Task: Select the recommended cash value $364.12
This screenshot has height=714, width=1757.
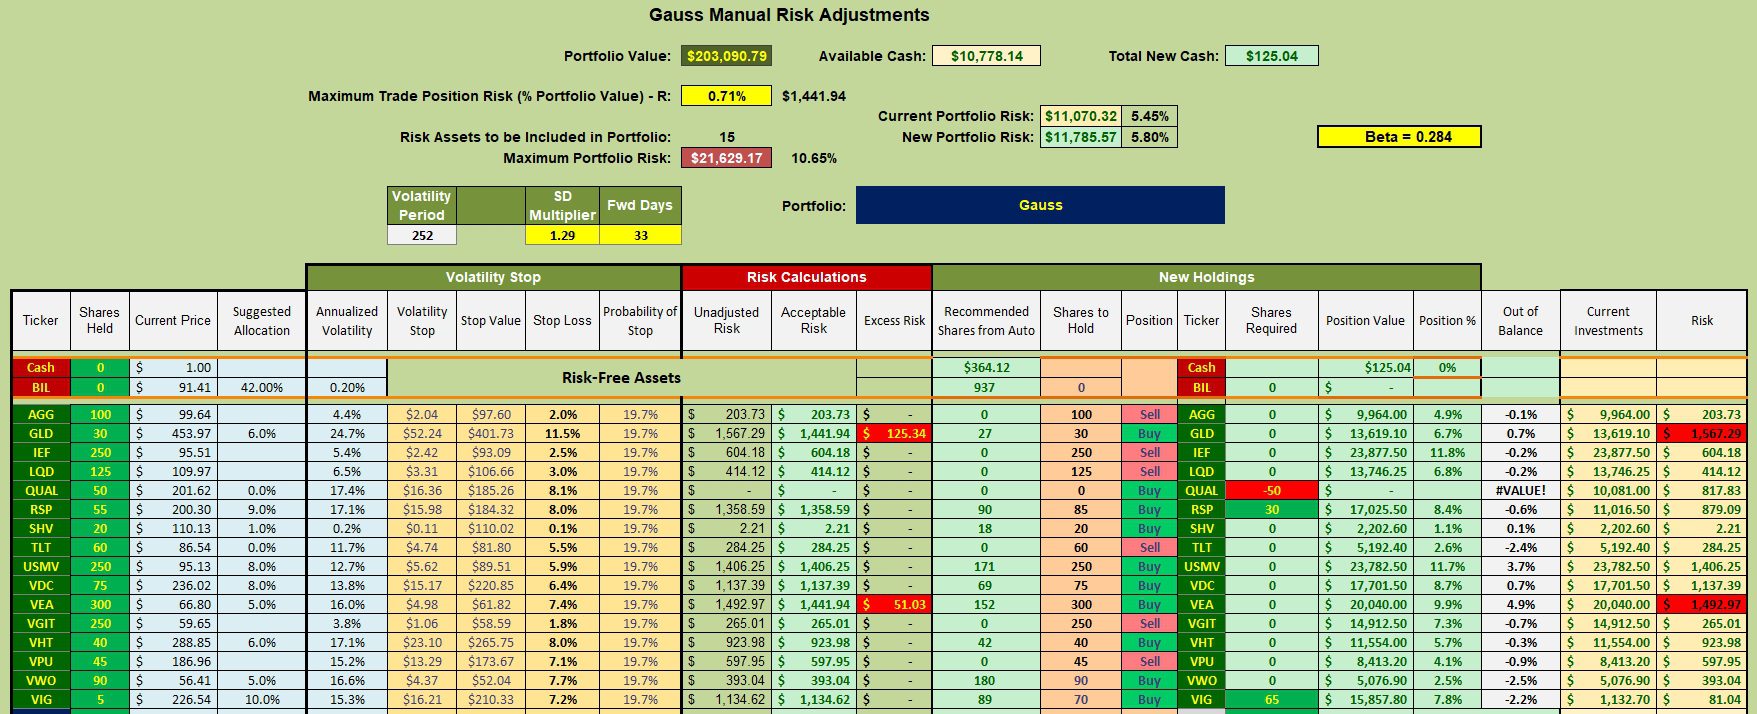Action: (x=986, y=367)
